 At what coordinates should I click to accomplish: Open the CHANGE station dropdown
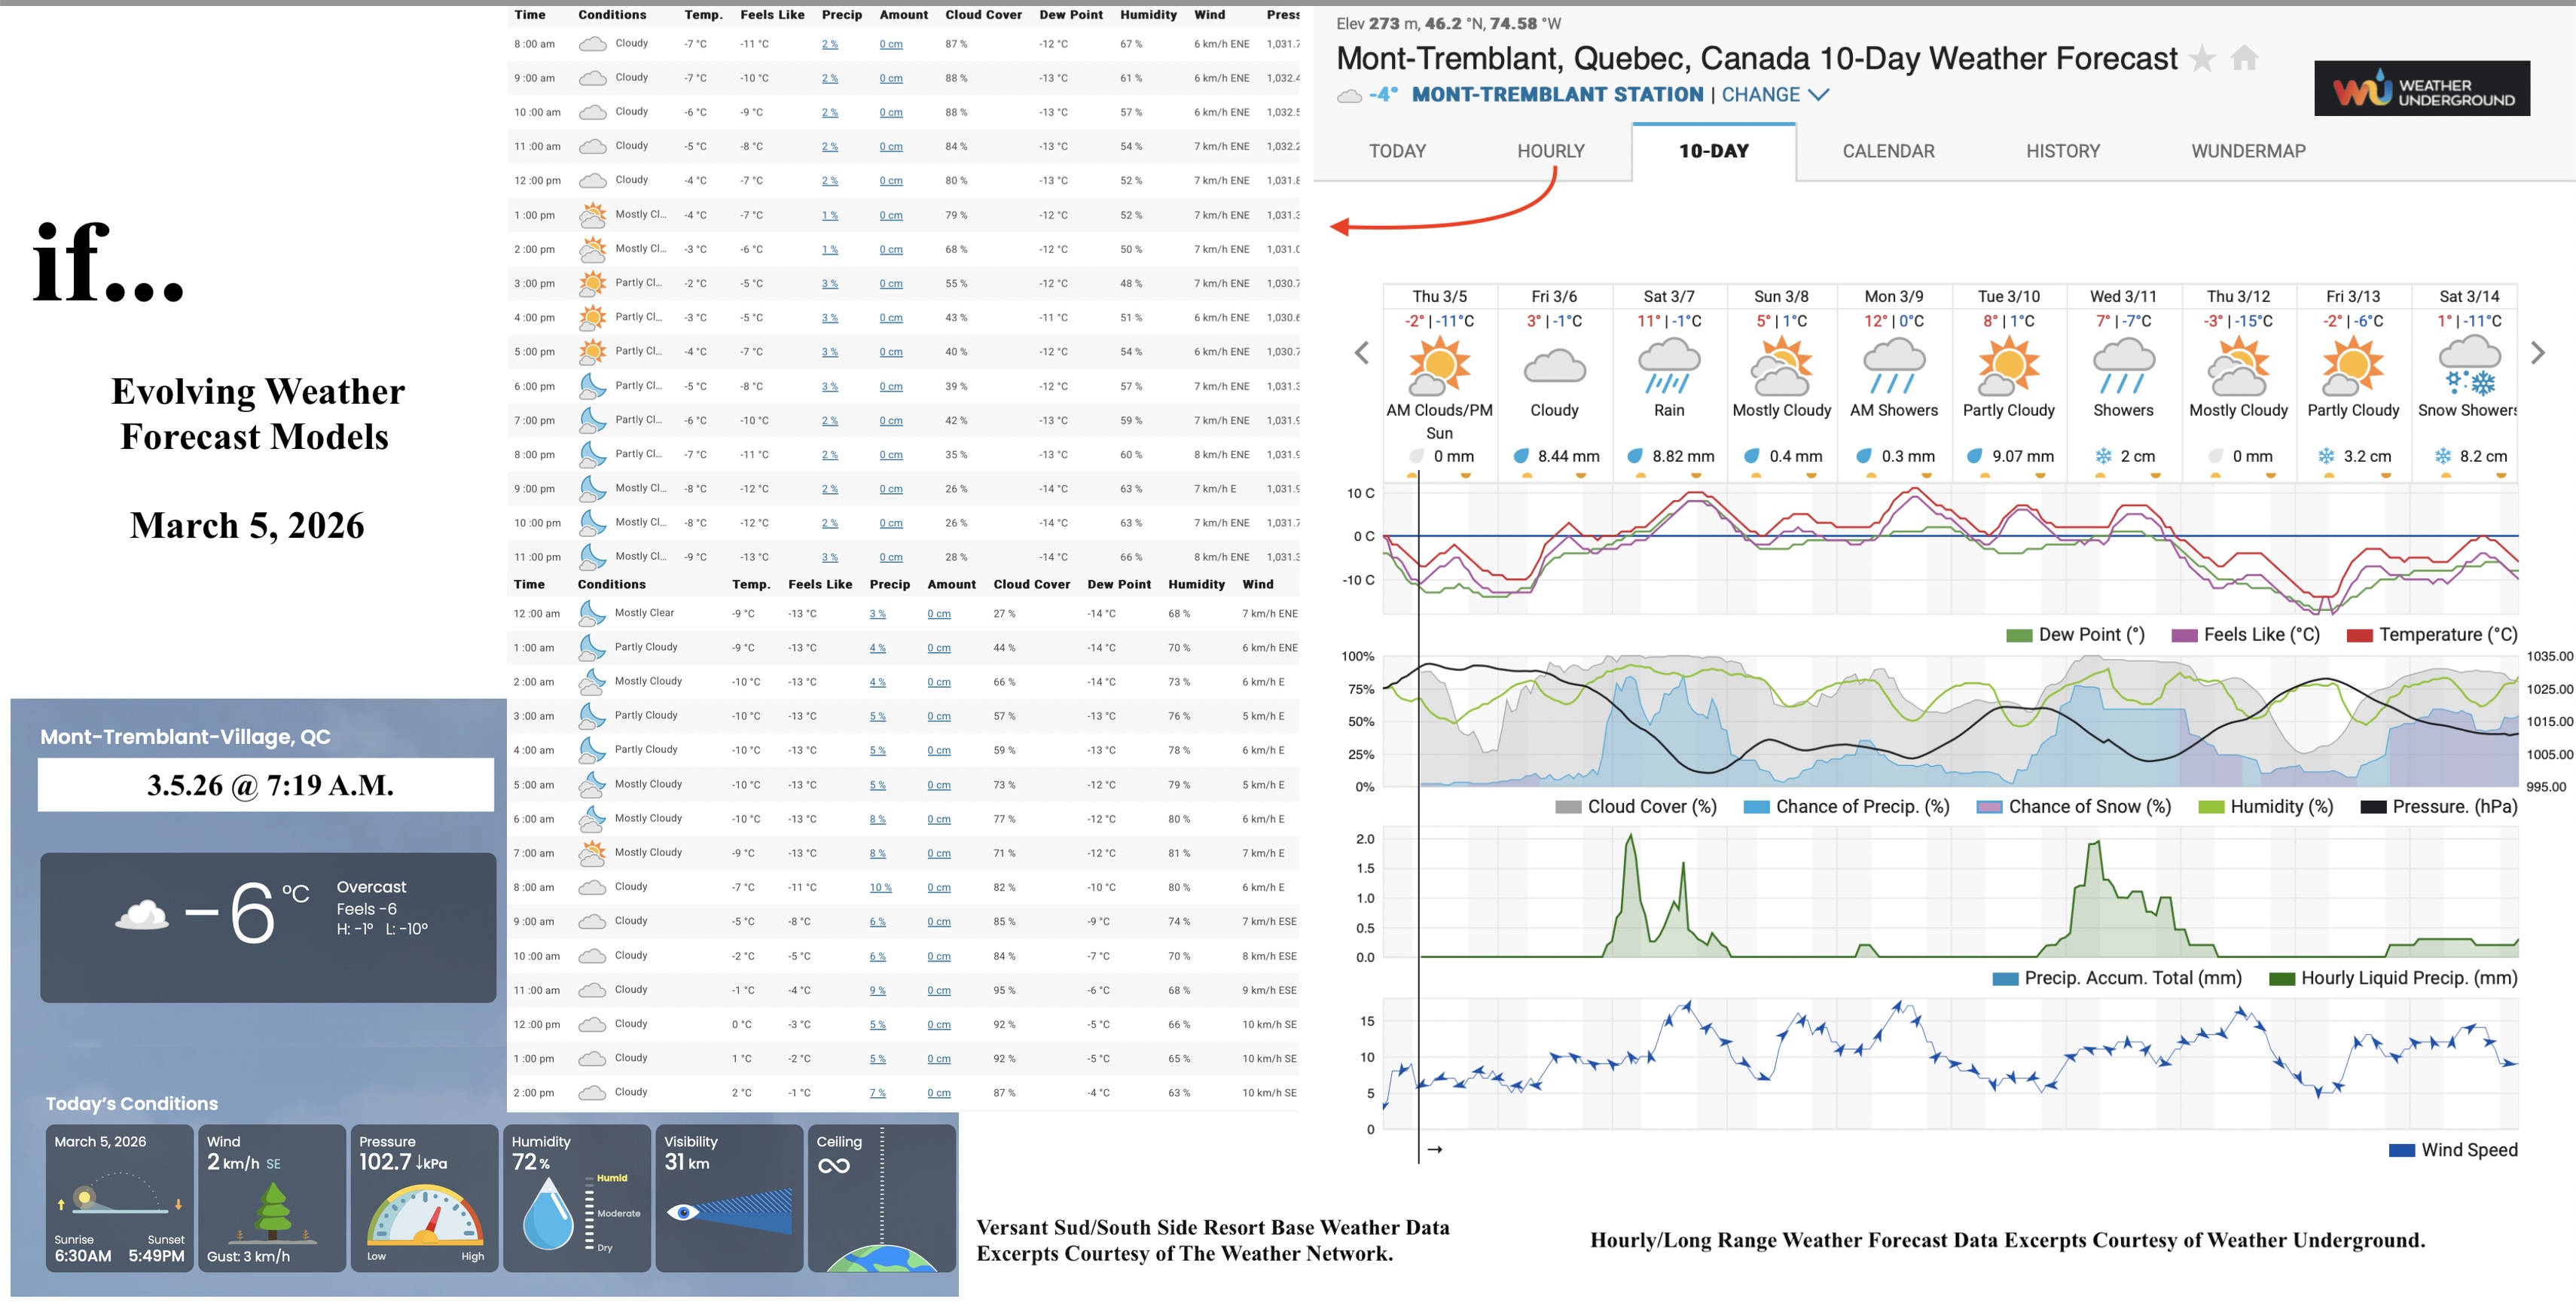point(1765,95)
